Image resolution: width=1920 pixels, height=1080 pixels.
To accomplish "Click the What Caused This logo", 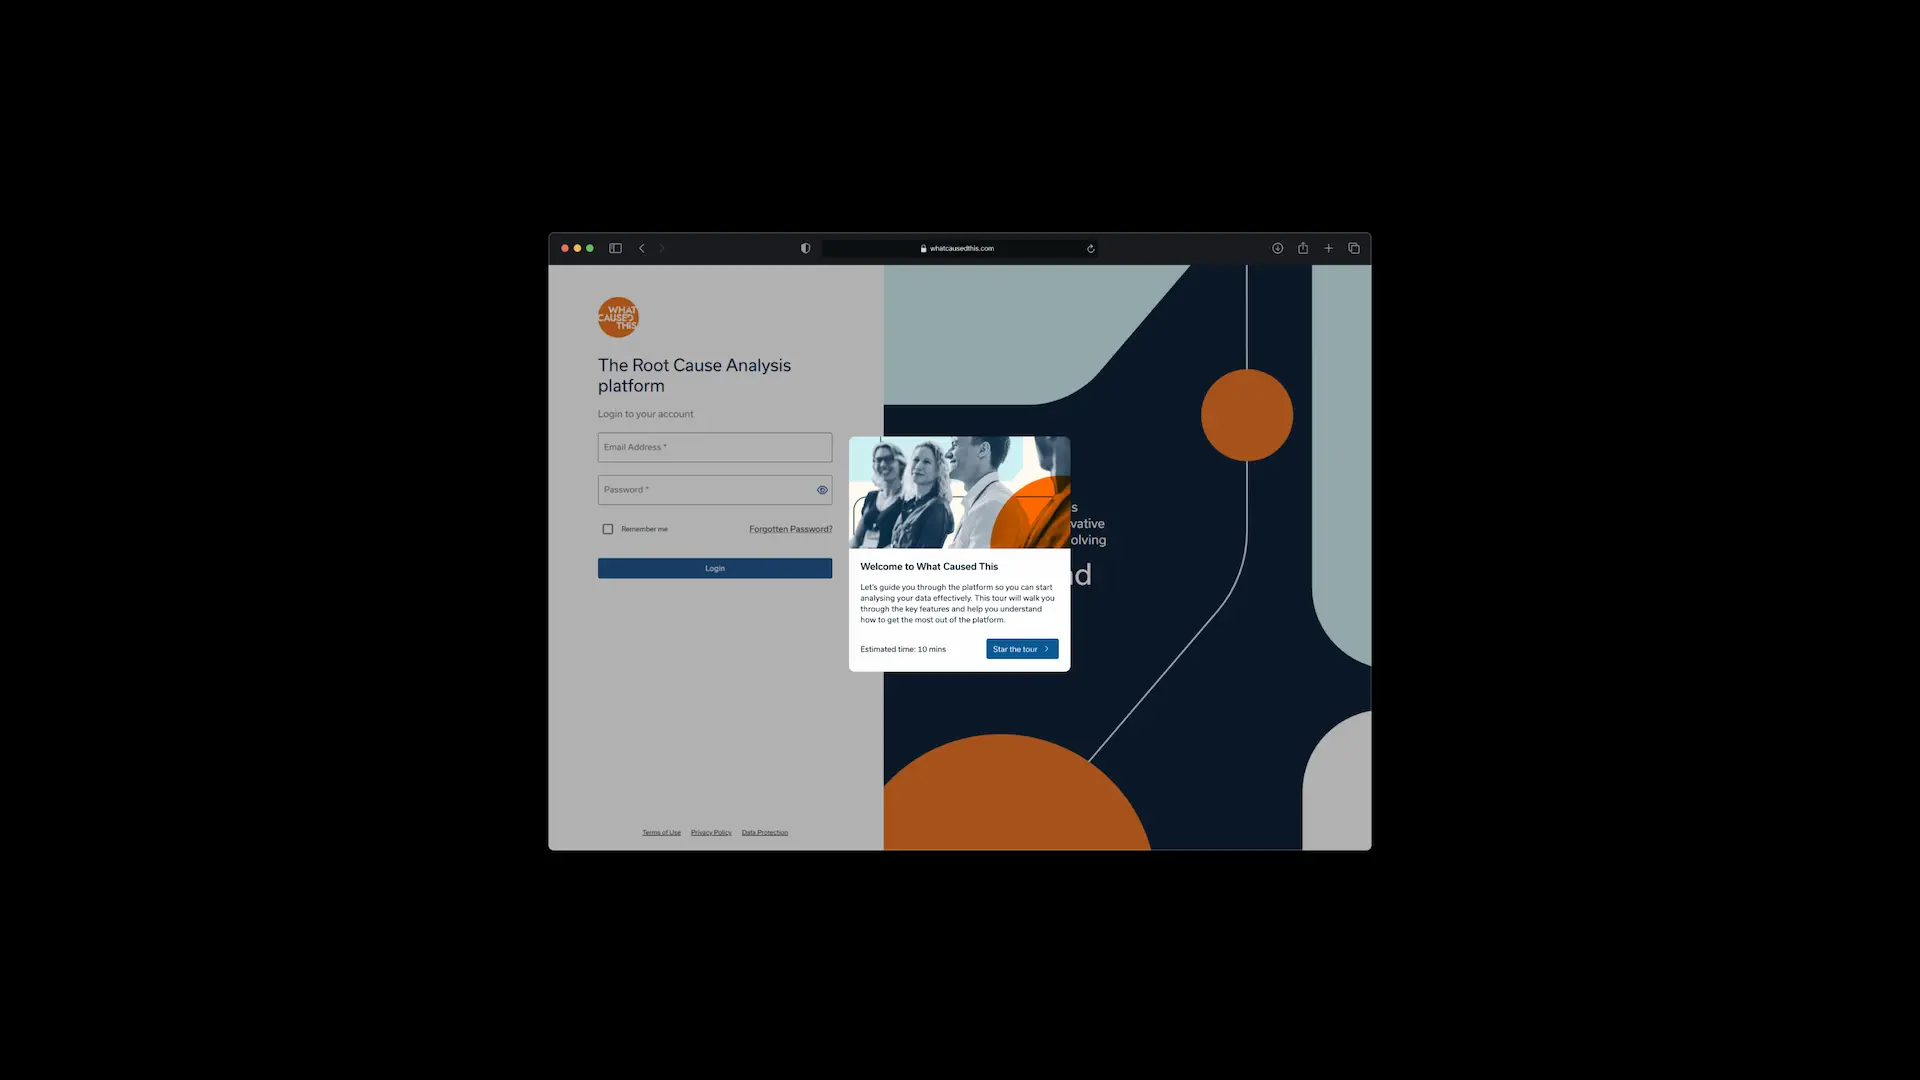I will (618, 317).
